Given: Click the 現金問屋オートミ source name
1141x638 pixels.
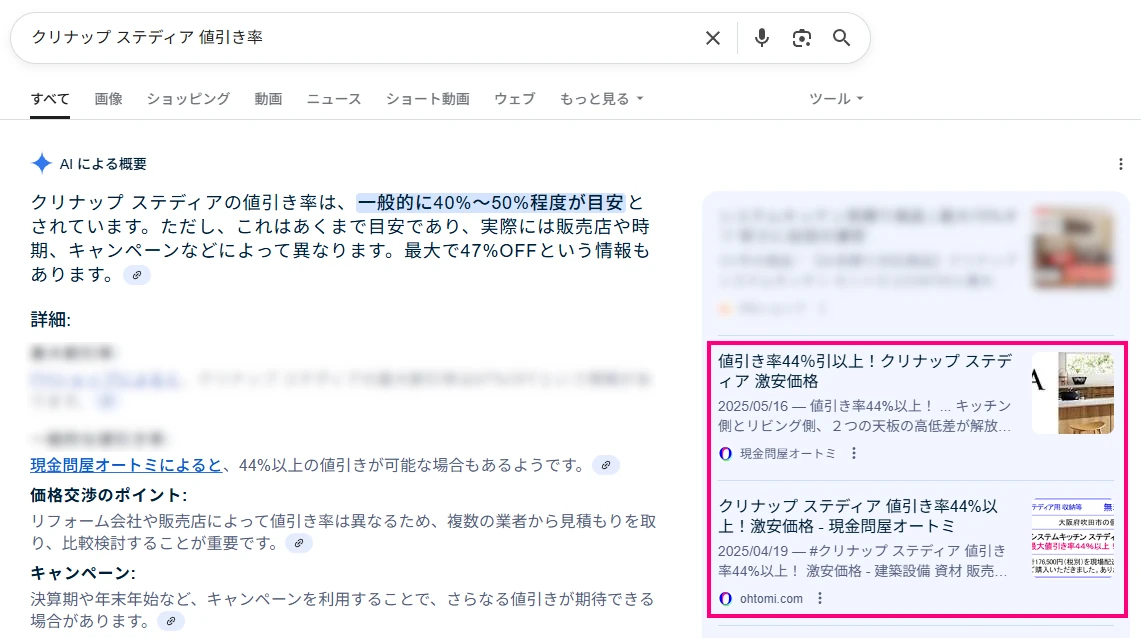Looking at the screenshot, I should pos(788,454).
